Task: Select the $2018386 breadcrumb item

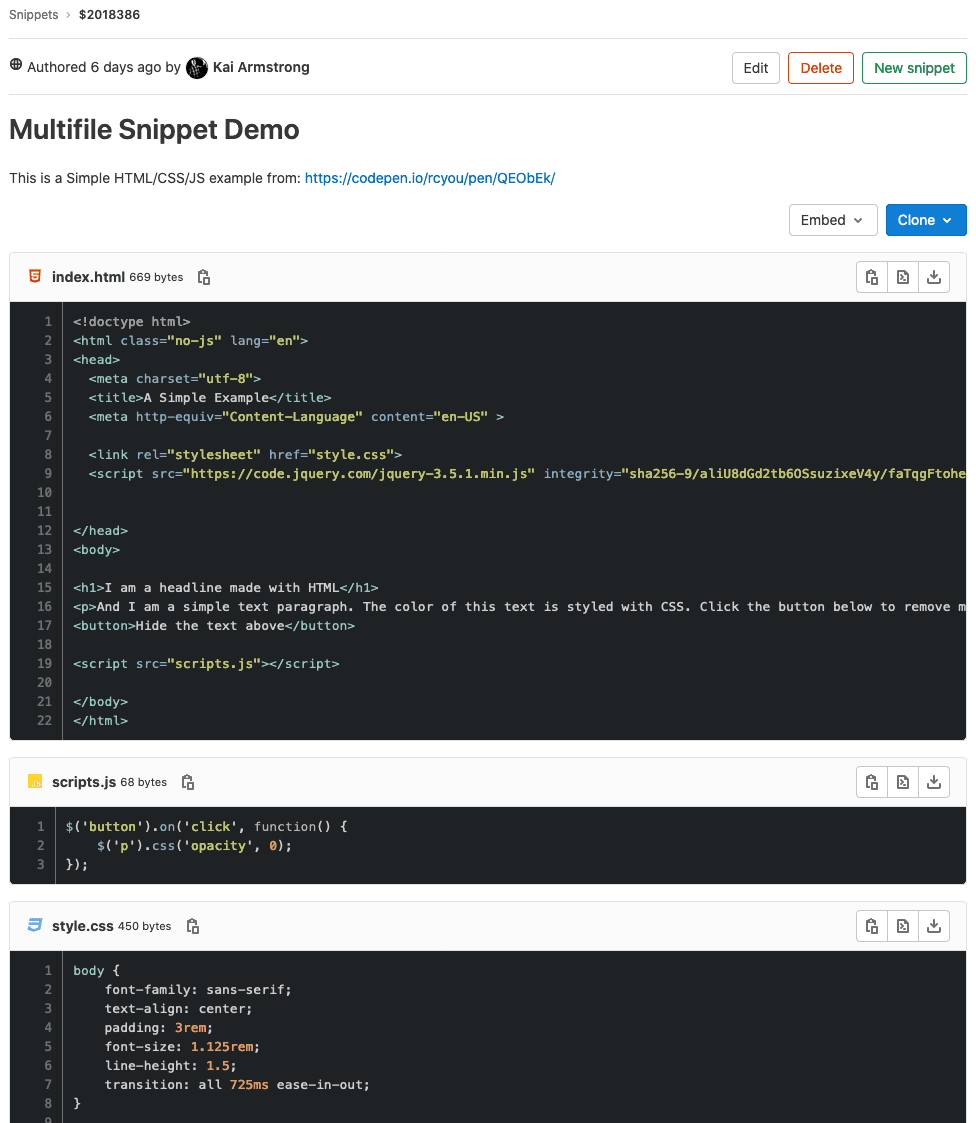Action: 109,15
